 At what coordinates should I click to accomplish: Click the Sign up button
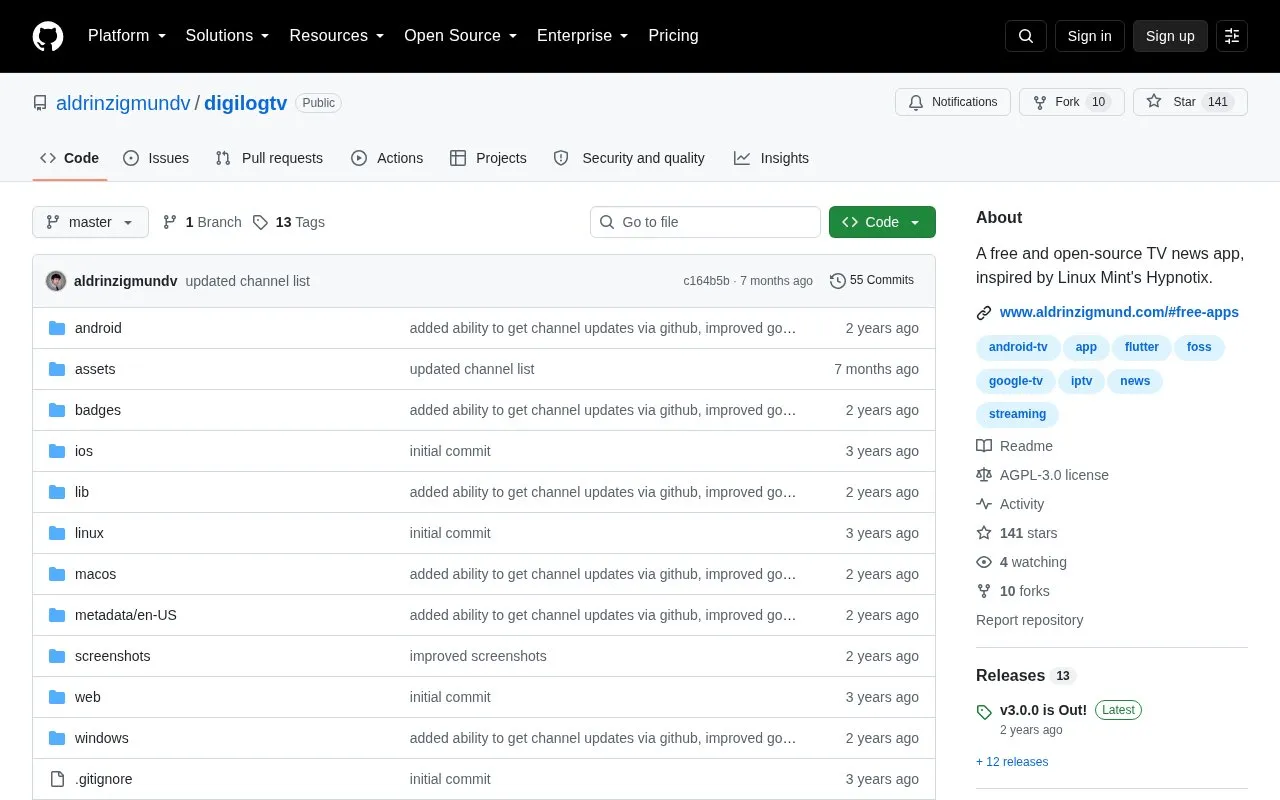pyautogui.click(x=1170, y=36)
